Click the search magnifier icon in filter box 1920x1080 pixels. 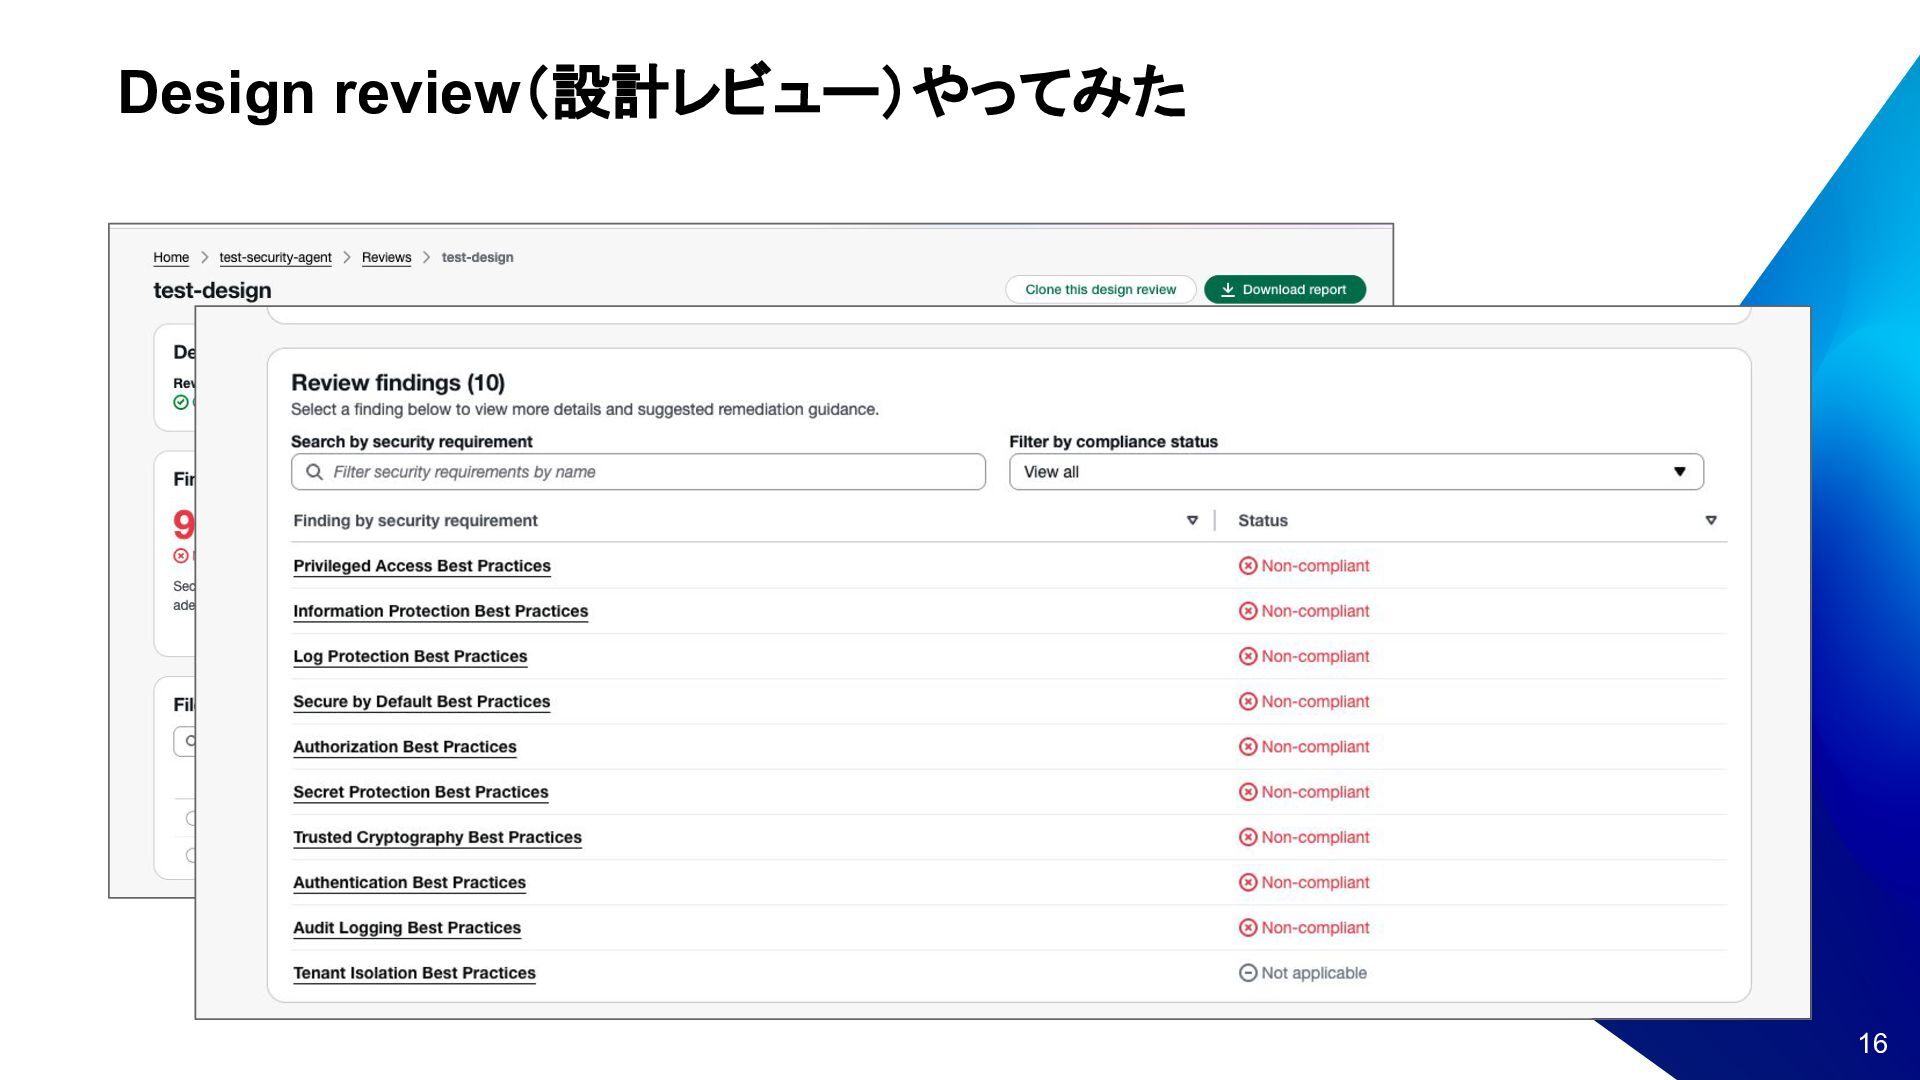pos(314,472)
